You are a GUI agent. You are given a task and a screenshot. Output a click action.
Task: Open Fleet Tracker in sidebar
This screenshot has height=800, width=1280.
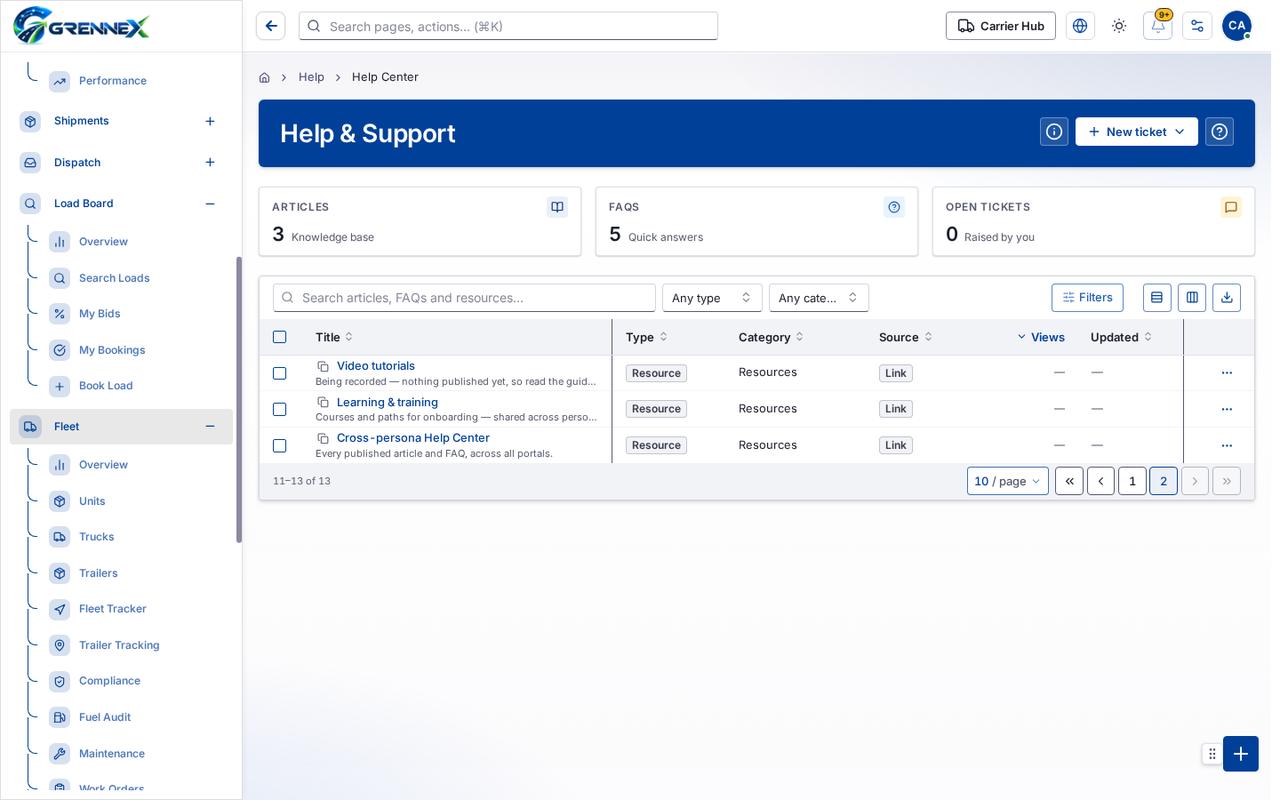pos(112,609)
